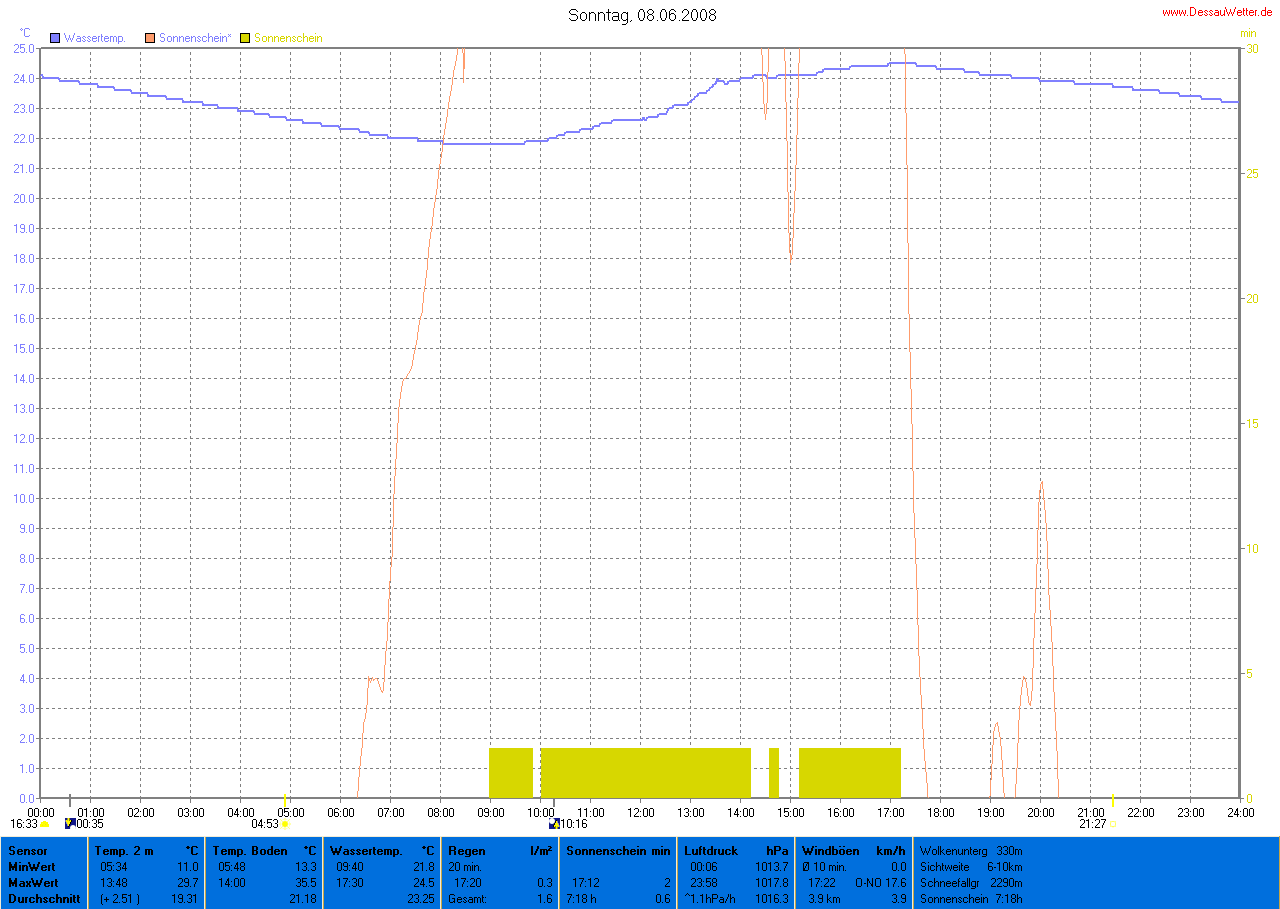
Task: Click the moon phase icon beside 00:35
Action: [69, 824]
